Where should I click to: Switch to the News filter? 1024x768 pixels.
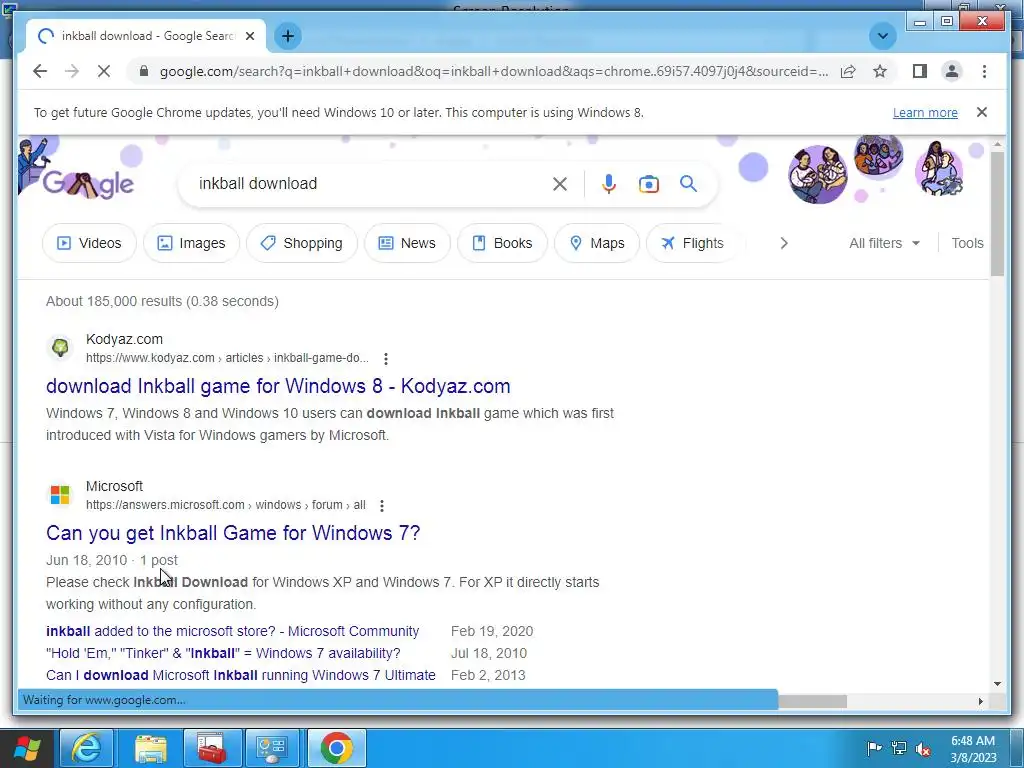tap(408, 243)
